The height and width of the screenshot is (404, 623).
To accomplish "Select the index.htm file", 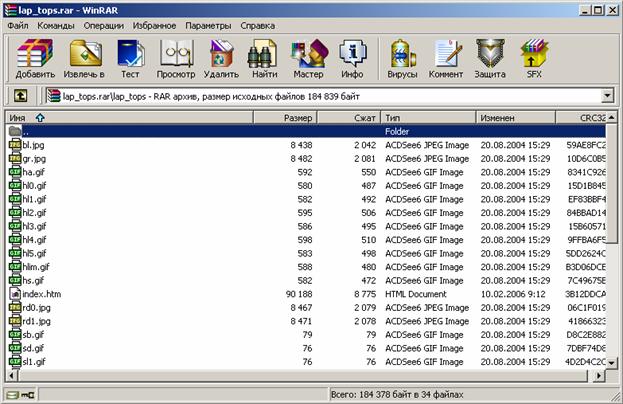I will coord(42,294).
